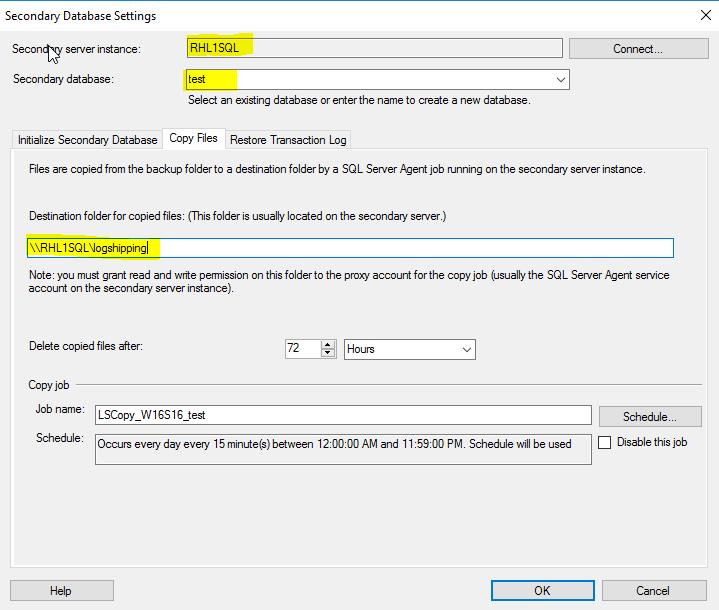This screenshot has height=610, width=719.
Task: Click the 'Copy job' section label
Action: click(49, 385)
